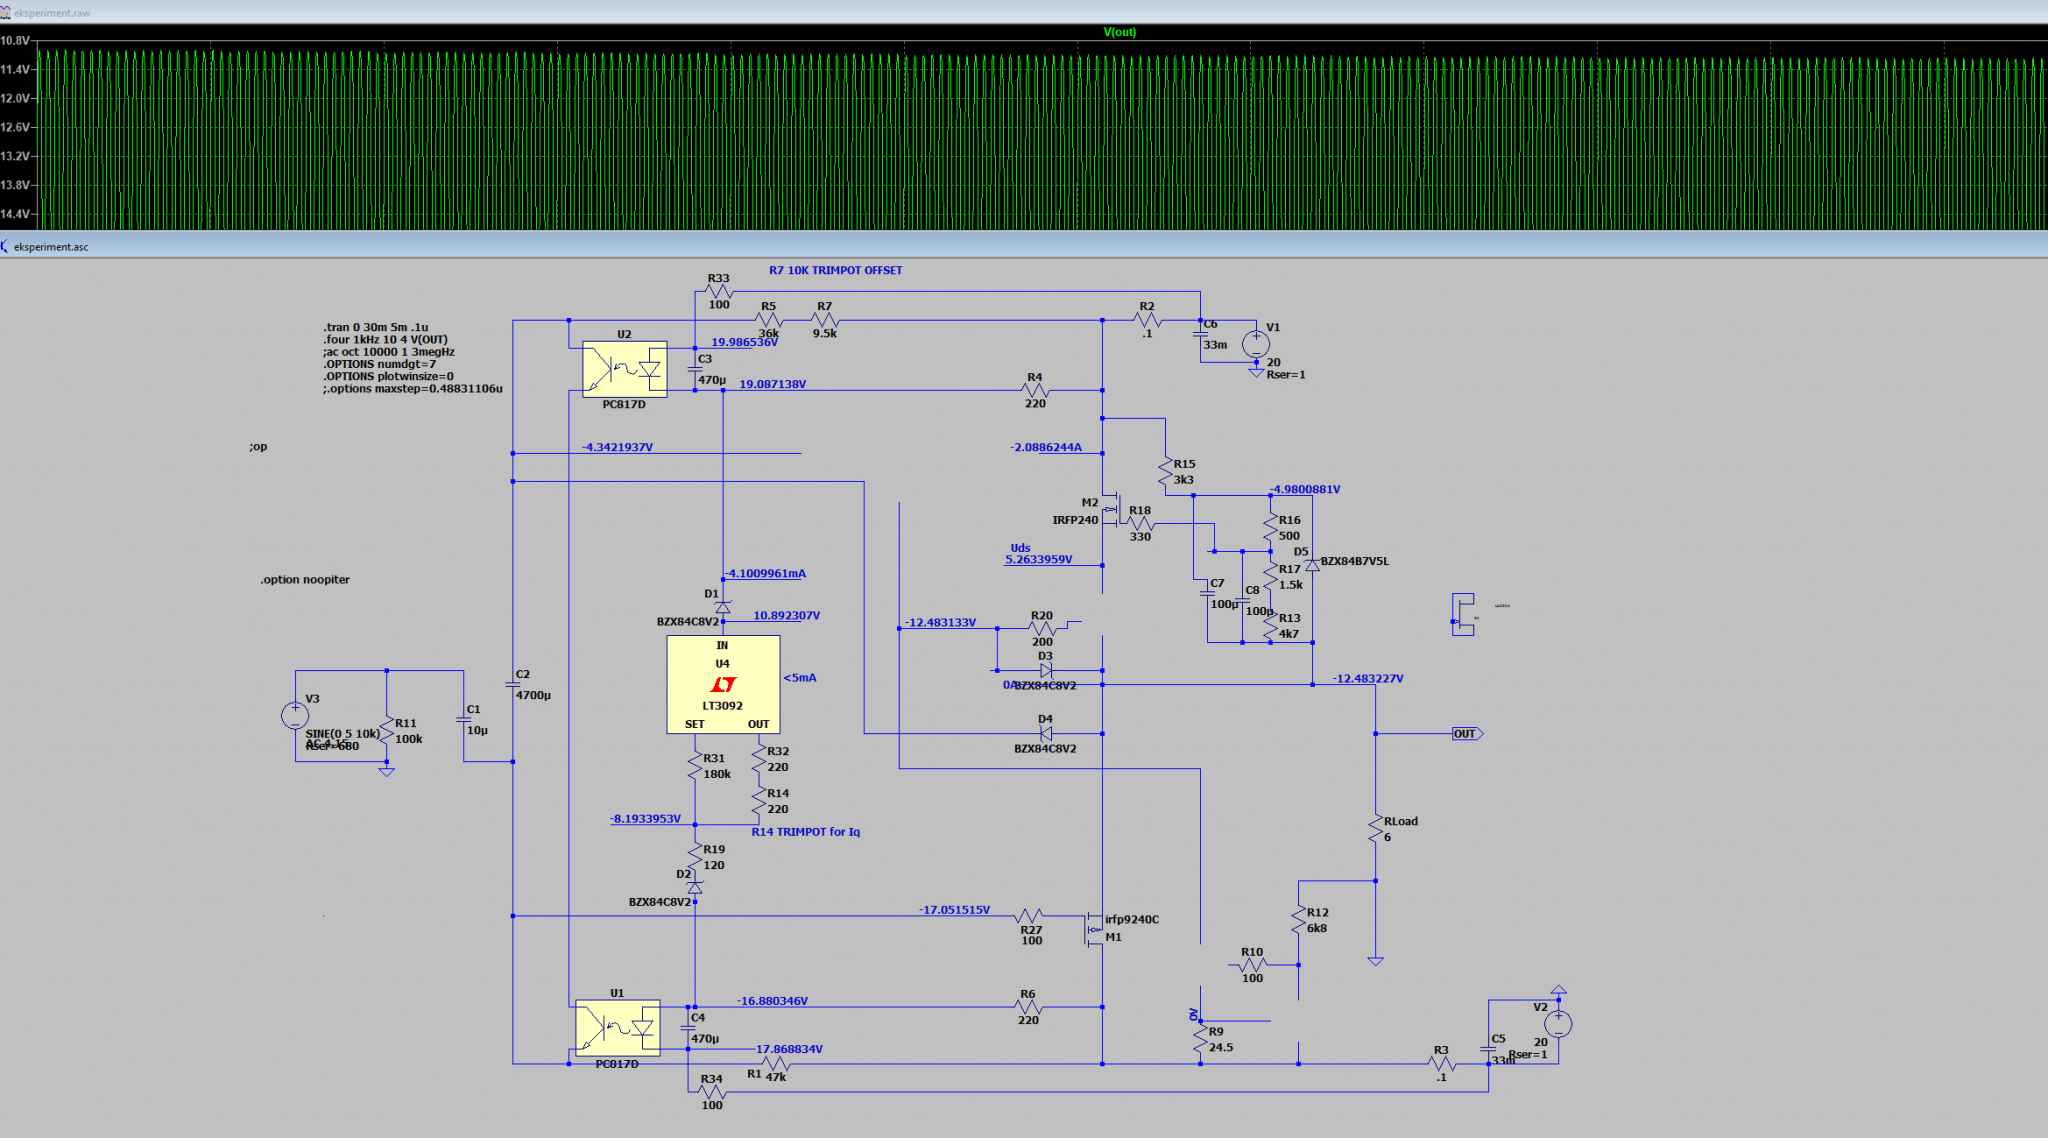Click the C1 10µ capacitor symbol
Image resolution: width=2048 pixels, height=1138 pixels.
(464, 719)
